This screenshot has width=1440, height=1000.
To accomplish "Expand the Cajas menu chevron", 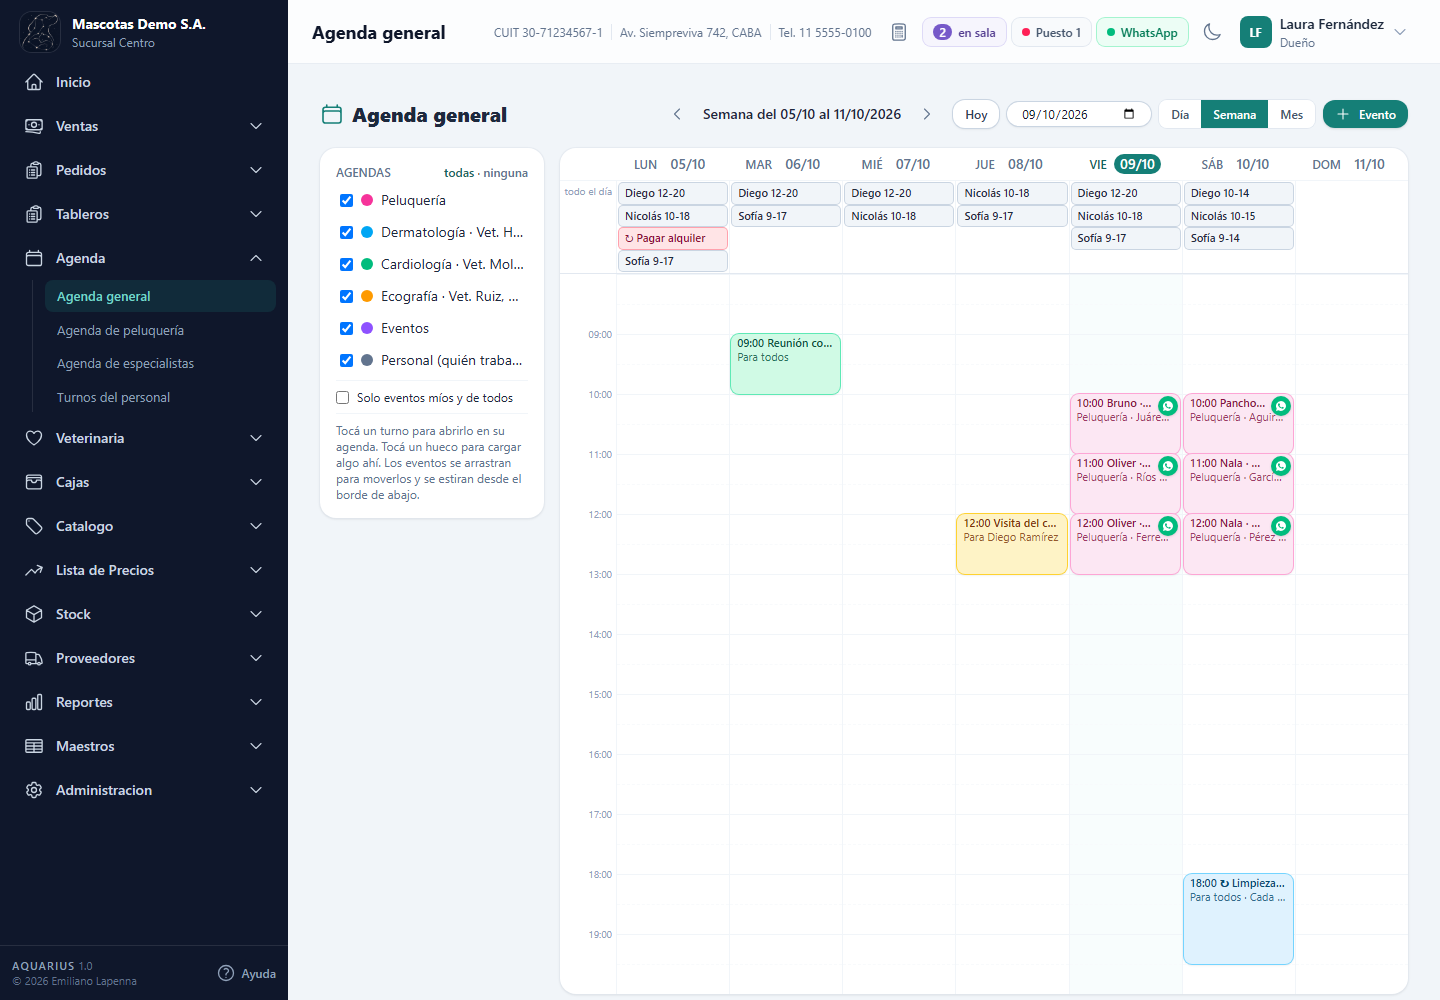I will pos(256,482).
